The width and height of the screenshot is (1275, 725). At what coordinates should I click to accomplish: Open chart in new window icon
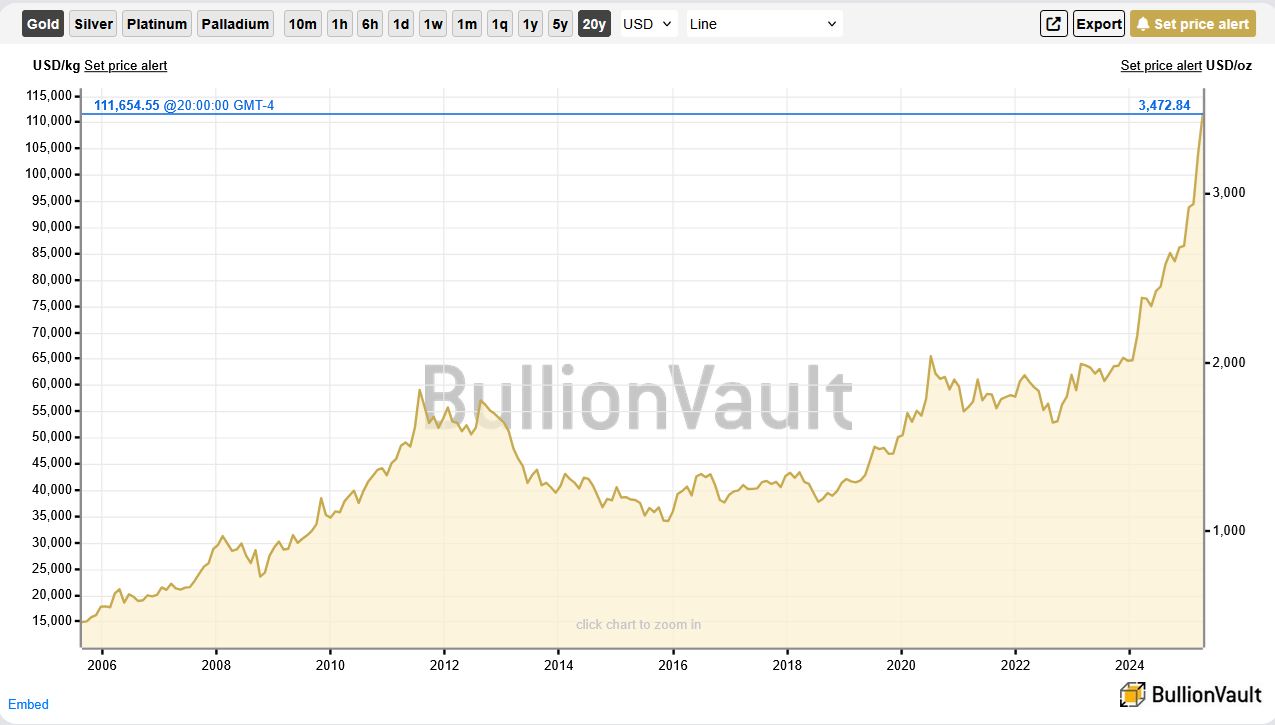[x=1053, y=24]
